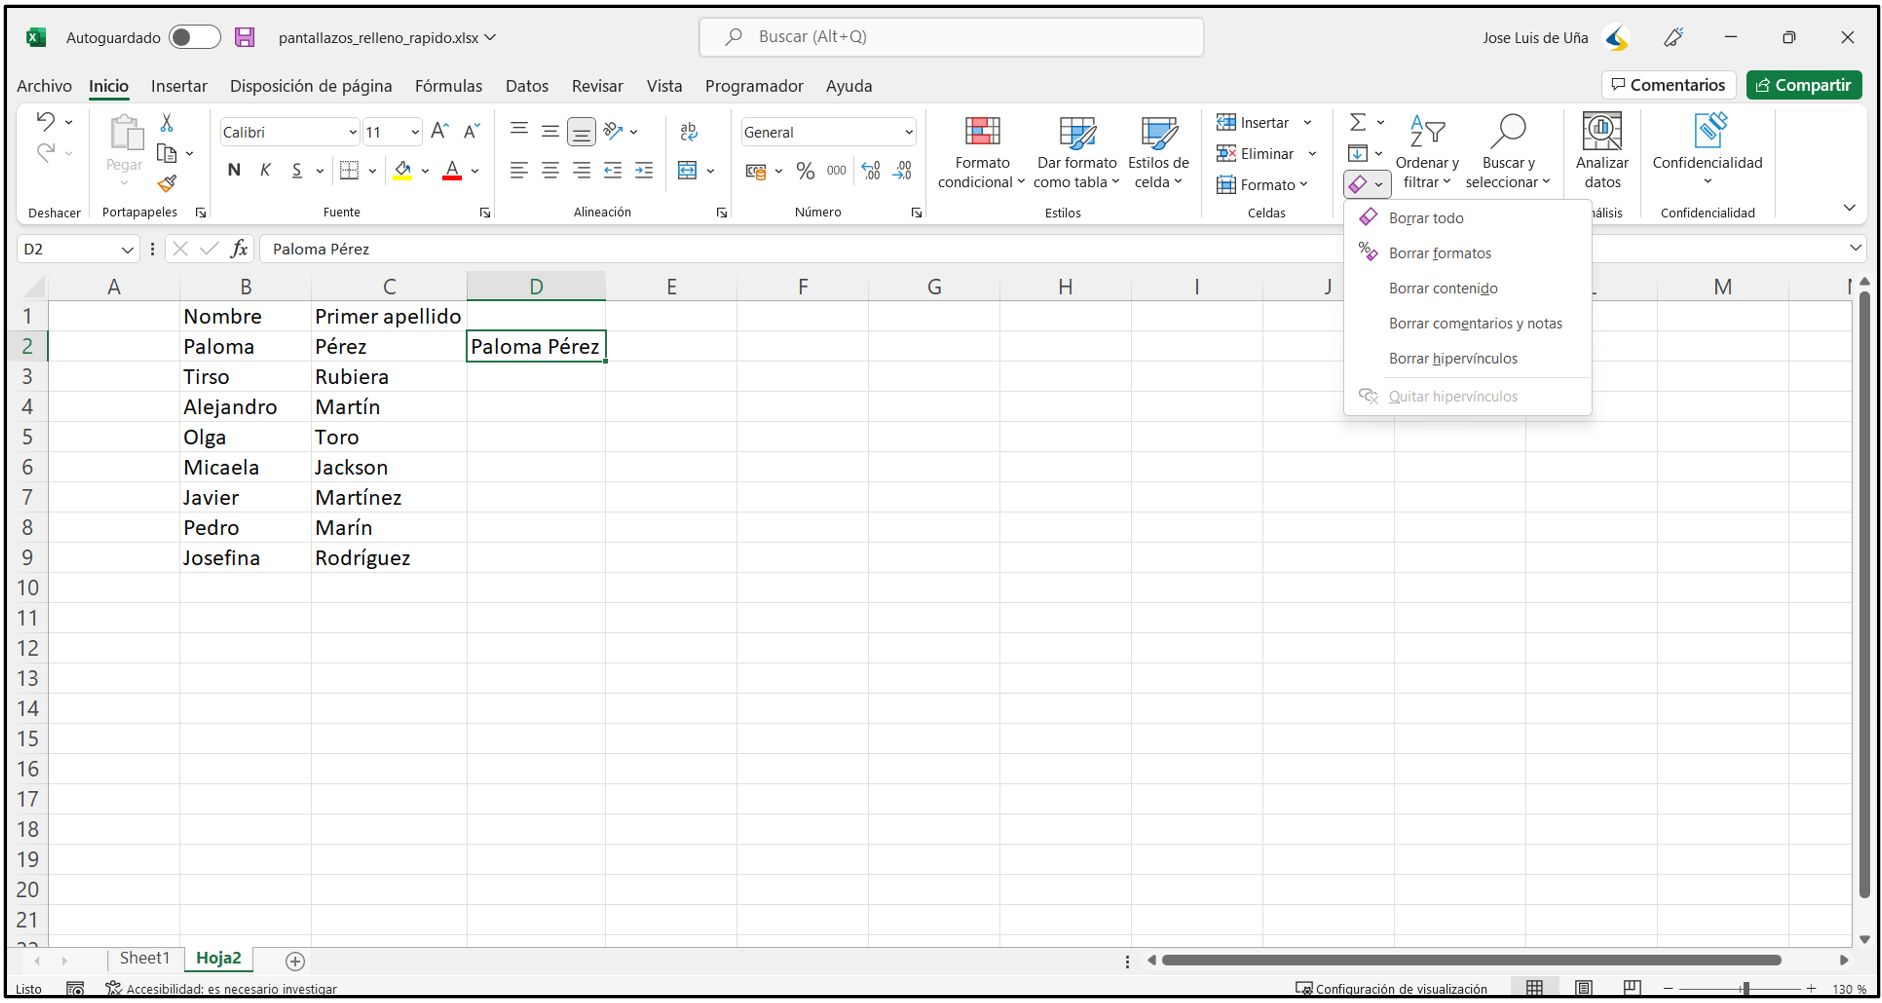The width and height of the screenshot is (1882, 1003).
Task: Click the Compartir button
Action: tap(1803, 85)
